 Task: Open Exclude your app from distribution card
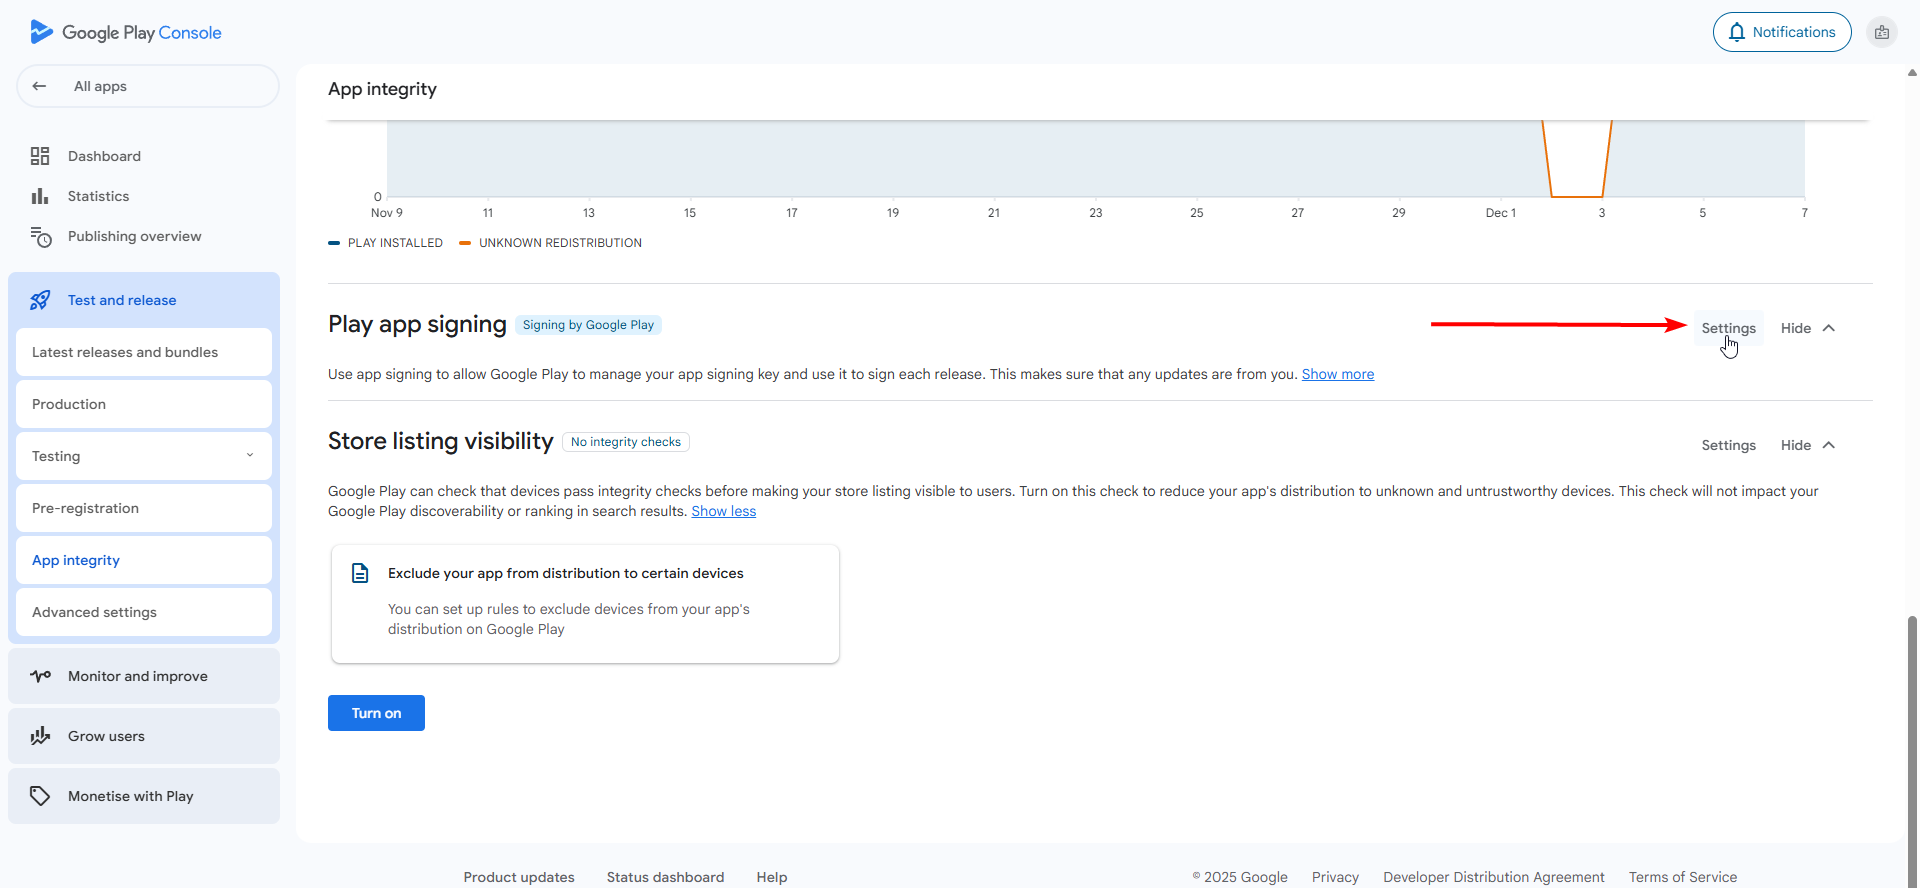coord(585,604)
